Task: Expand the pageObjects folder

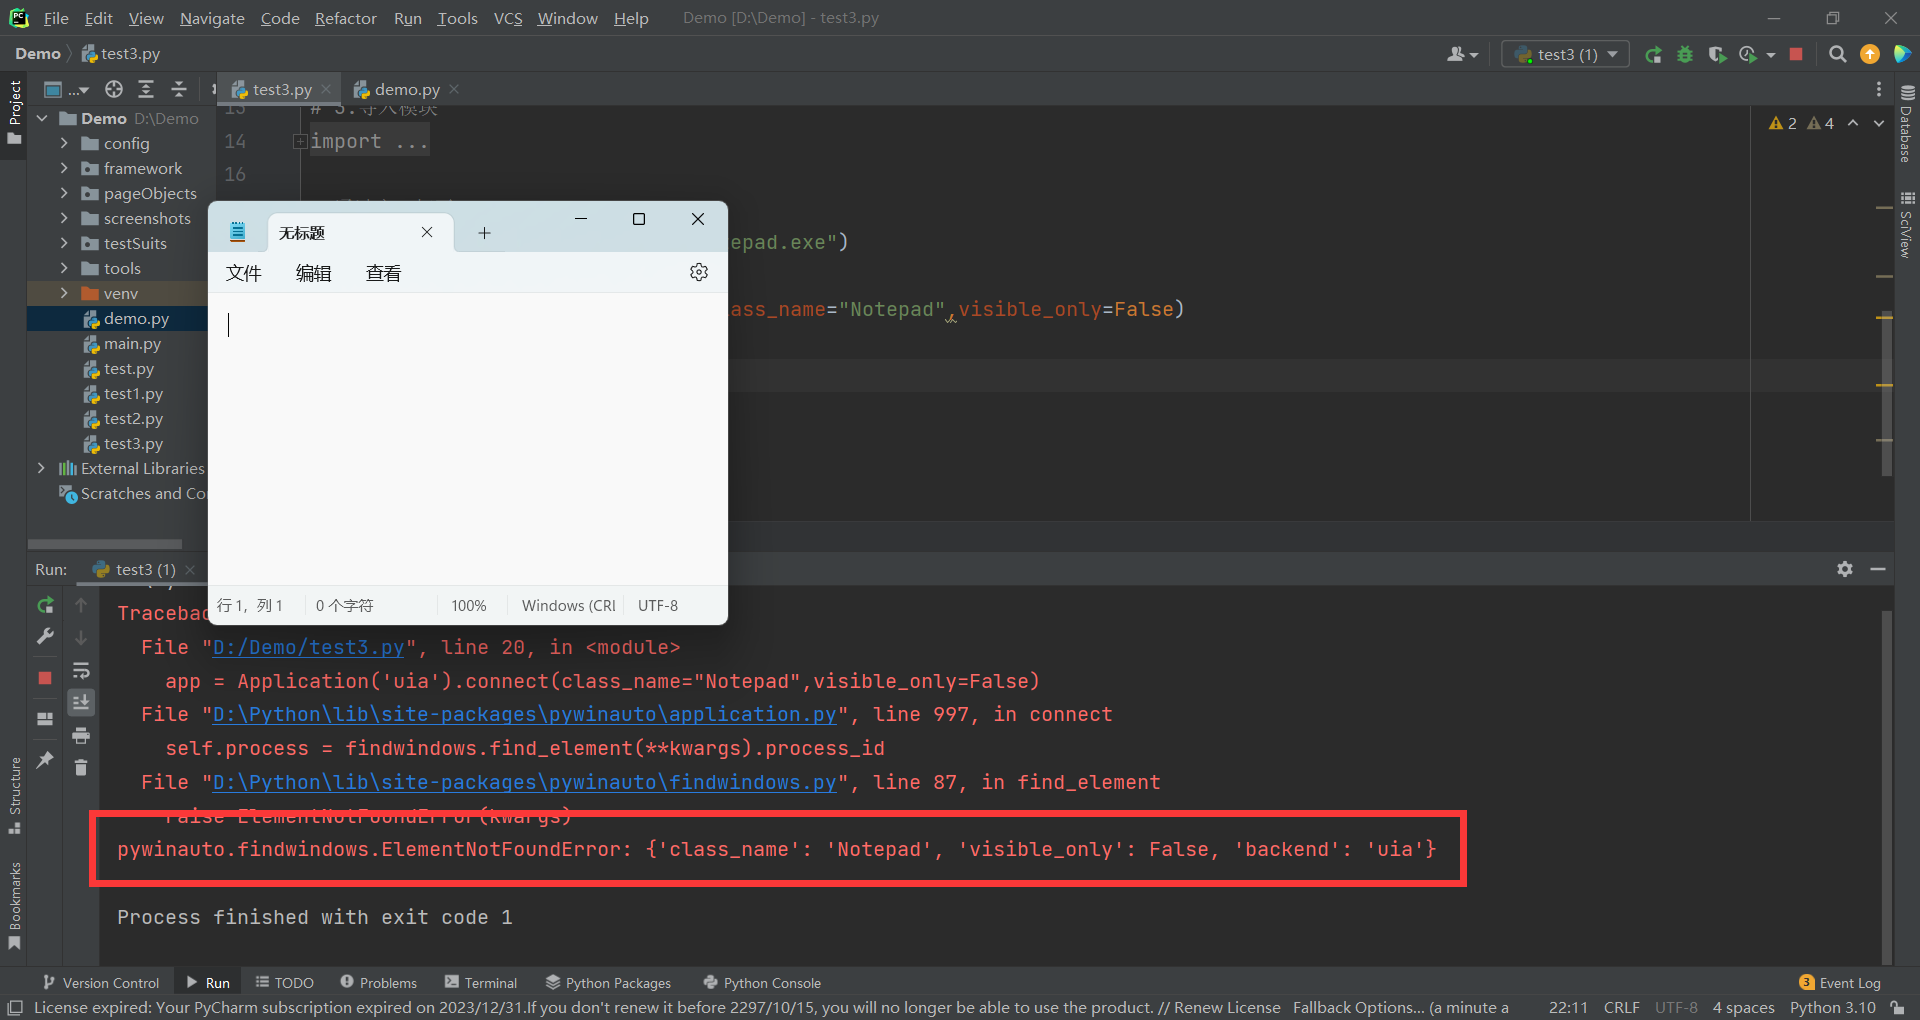Action: 64,193
